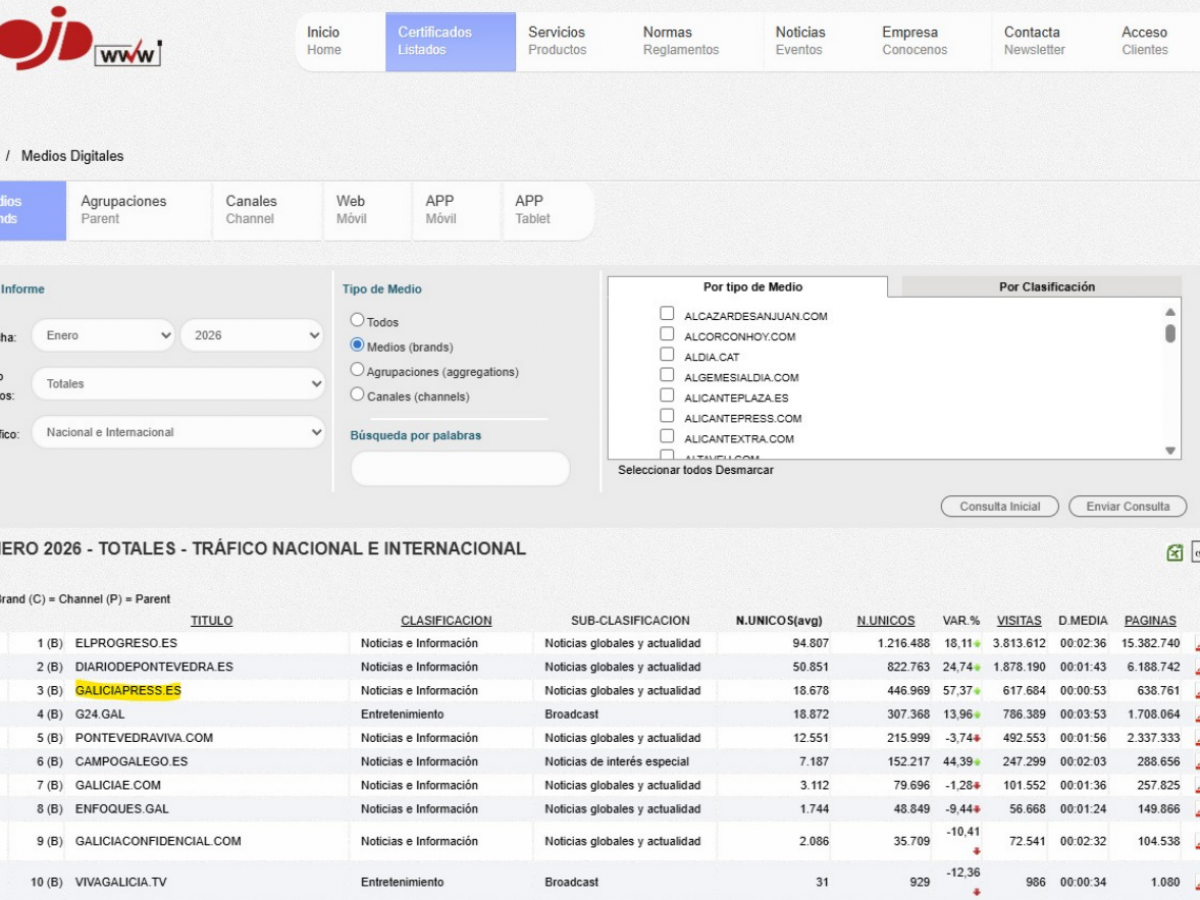
Task: Open the Nacional e Internacional dropdown
Action: click(x=178, y=433)
